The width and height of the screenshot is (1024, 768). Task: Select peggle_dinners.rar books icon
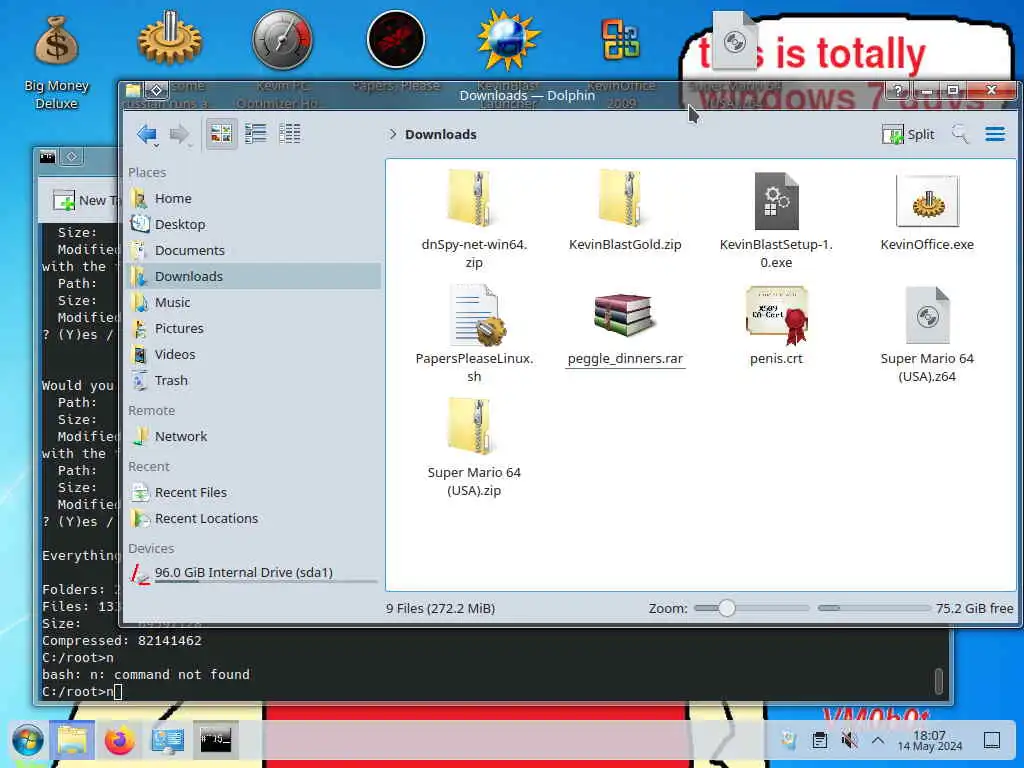624,315
